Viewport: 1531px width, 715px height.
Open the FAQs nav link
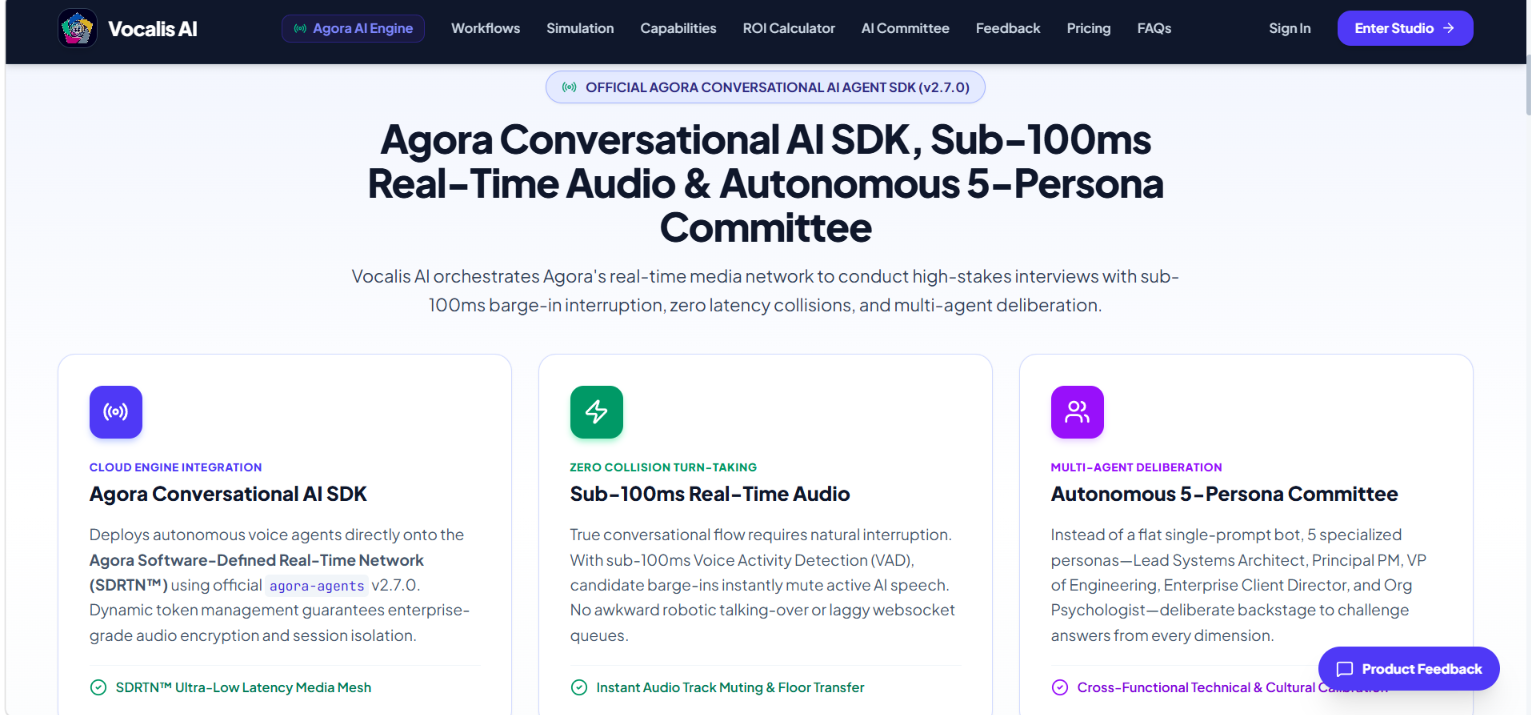1154,28
